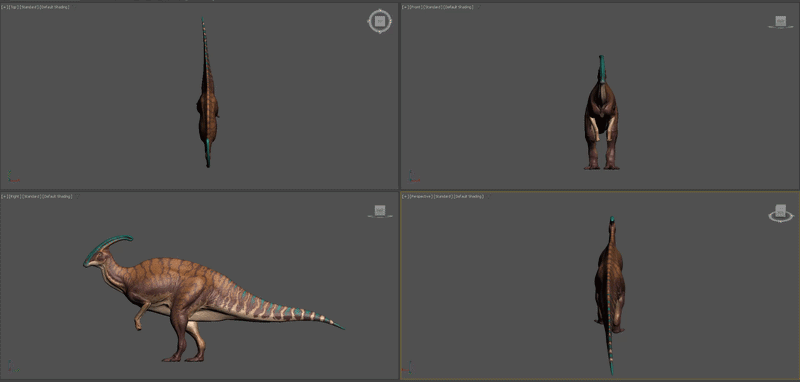Open the [+] menu of the Perspective viewport
The image size is (800, 382).
tap(405, 196)
